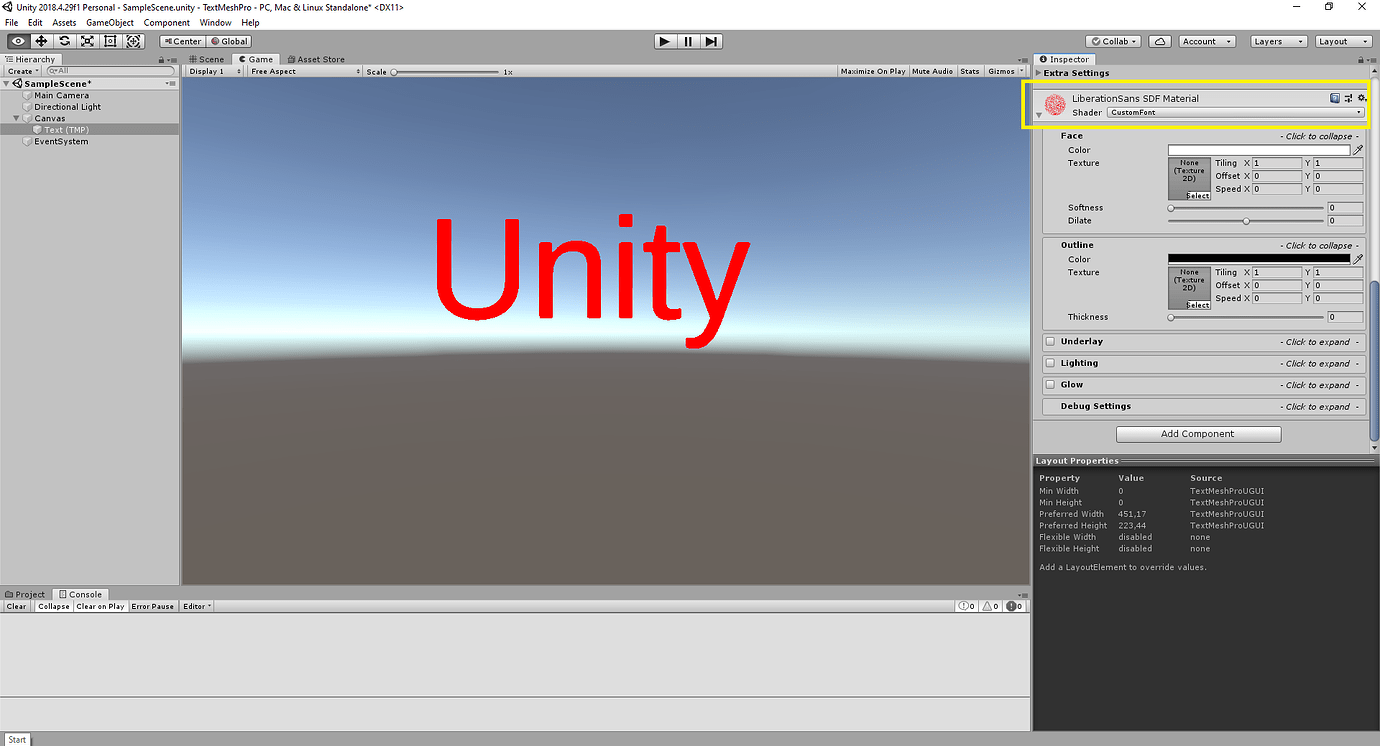Image resolution: width=1380 pixels, height=746 pixels.
Task: Open the material help reference icon
Action: pos(1335,98)
